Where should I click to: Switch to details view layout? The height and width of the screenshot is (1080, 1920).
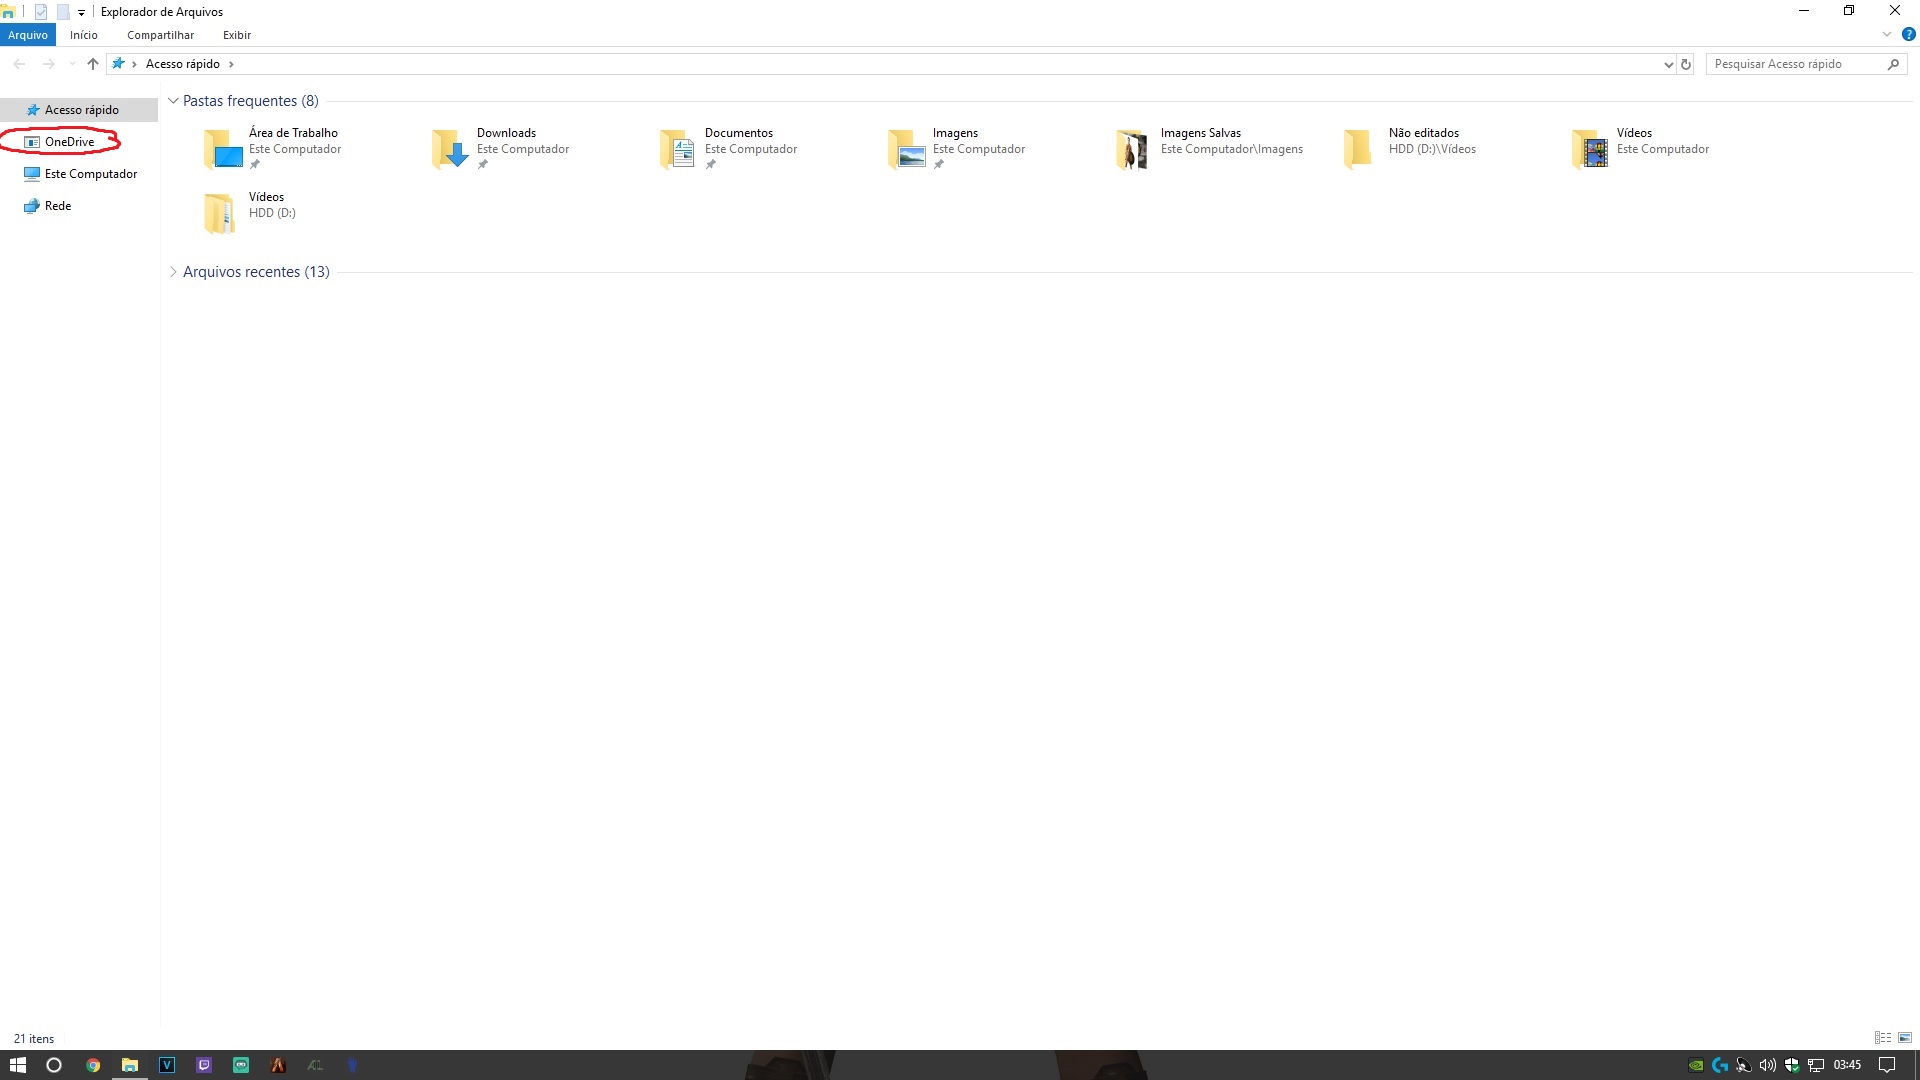[x=1883, y=1038]
